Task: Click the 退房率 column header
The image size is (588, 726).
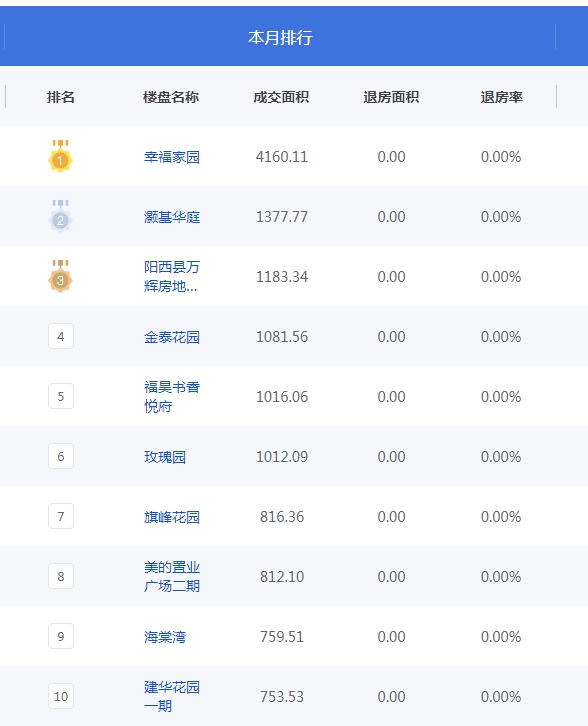Action: point(501,97)
